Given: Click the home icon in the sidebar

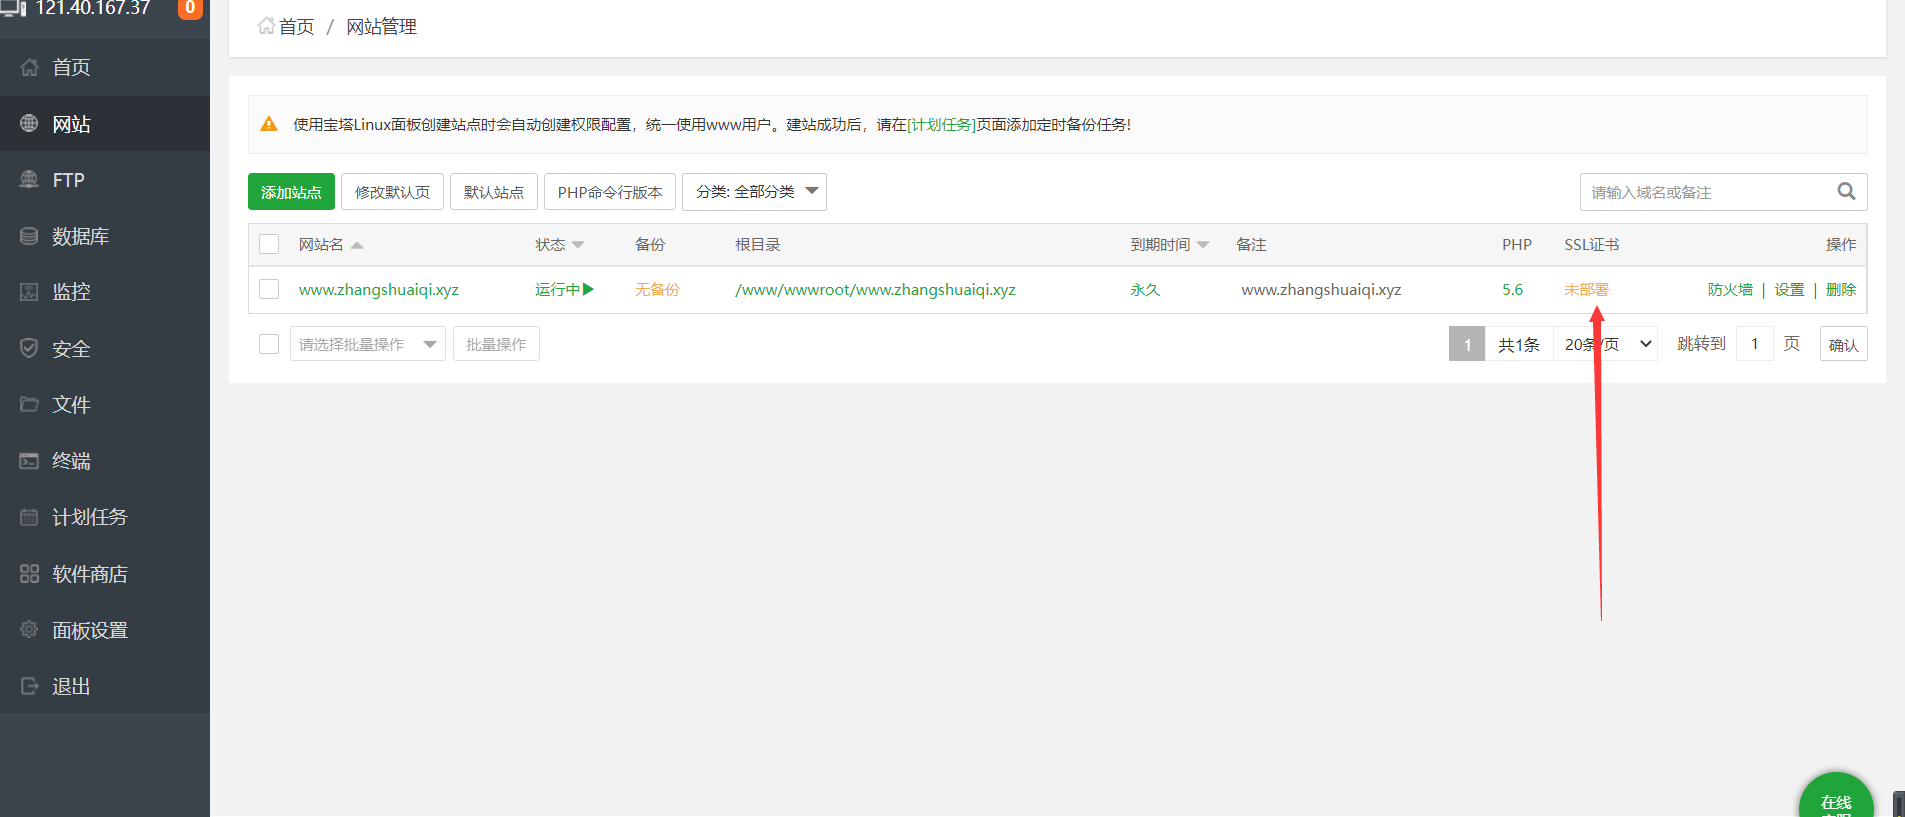Looking at the screenshot, I should coord(30,67).
